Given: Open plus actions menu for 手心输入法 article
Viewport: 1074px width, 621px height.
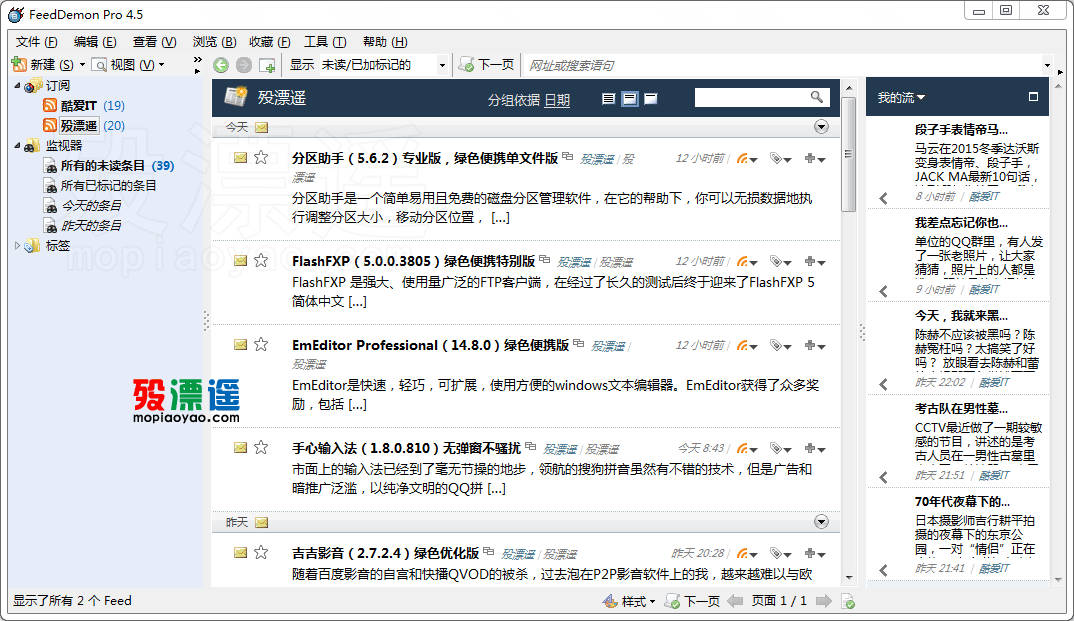Looking at the screenshot, I should click(815, 448).
